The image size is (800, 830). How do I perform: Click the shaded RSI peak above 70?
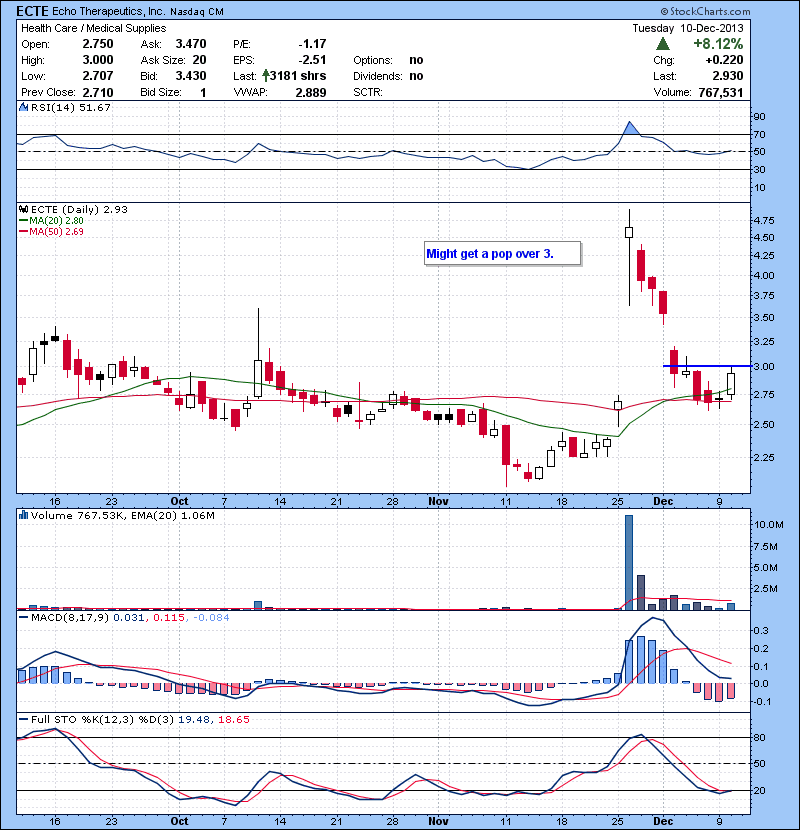click(x=630, y=129)
